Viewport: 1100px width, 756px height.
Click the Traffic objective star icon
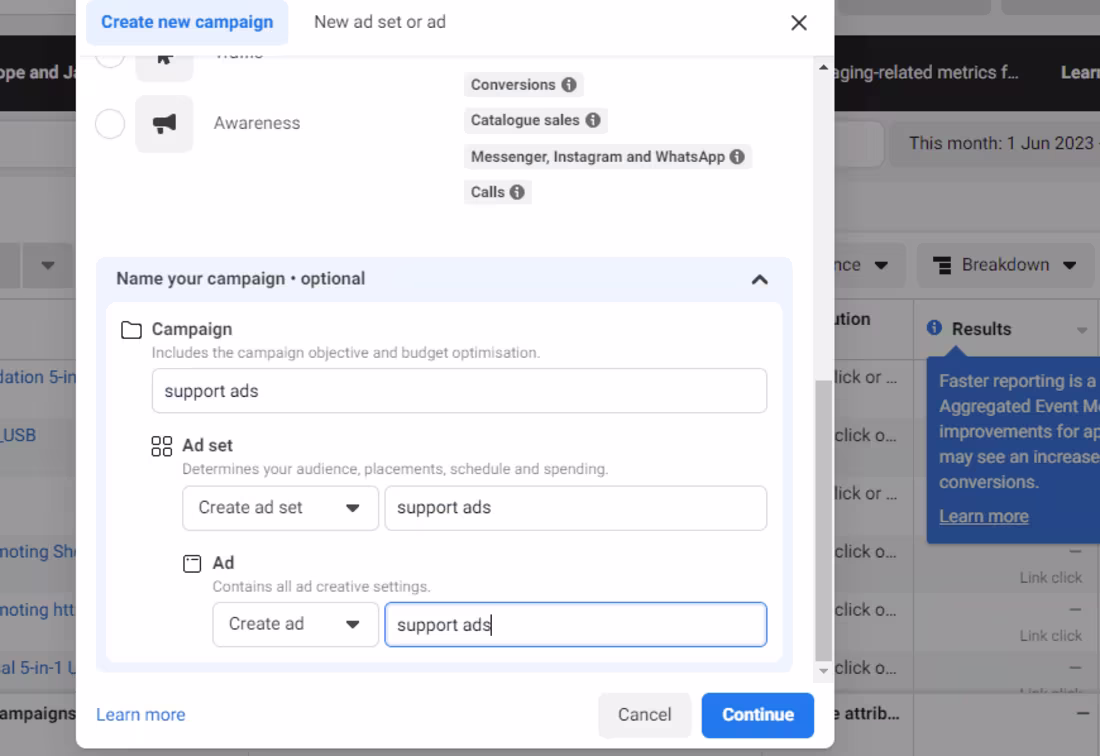[x=163, y=53]
